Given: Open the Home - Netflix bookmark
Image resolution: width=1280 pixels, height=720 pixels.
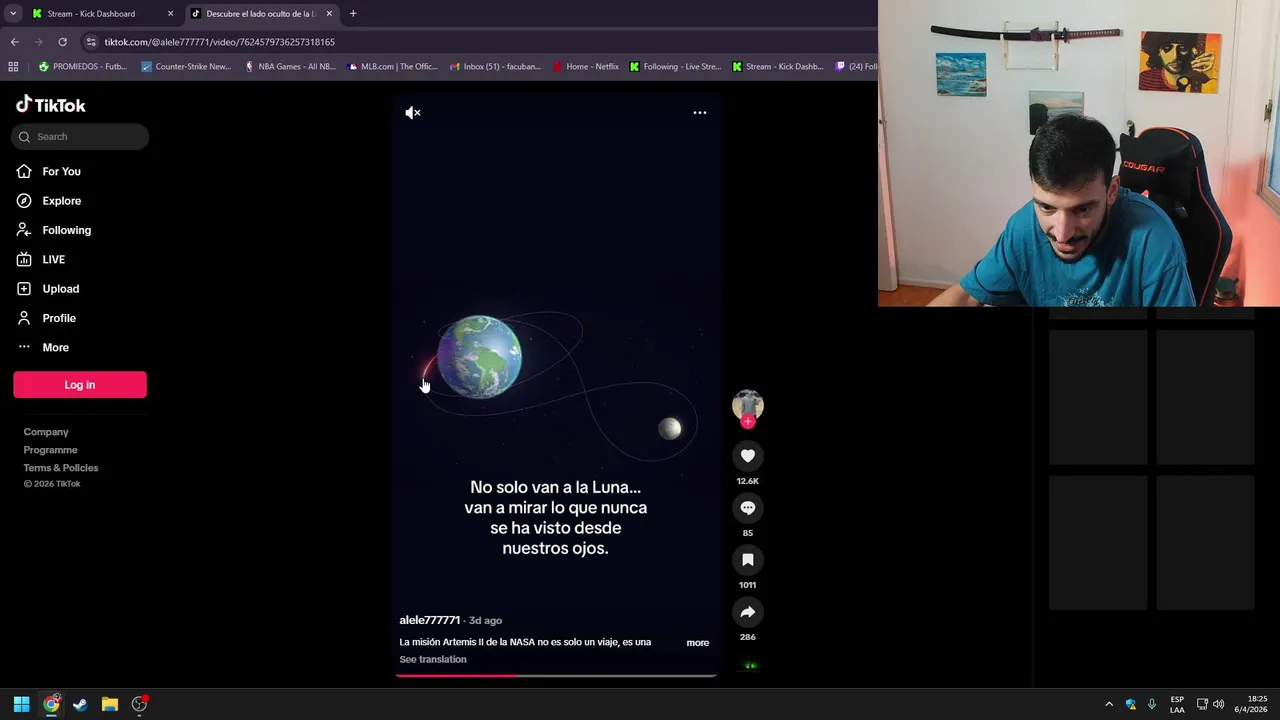Looking at the screenshot, I should 586,67.
